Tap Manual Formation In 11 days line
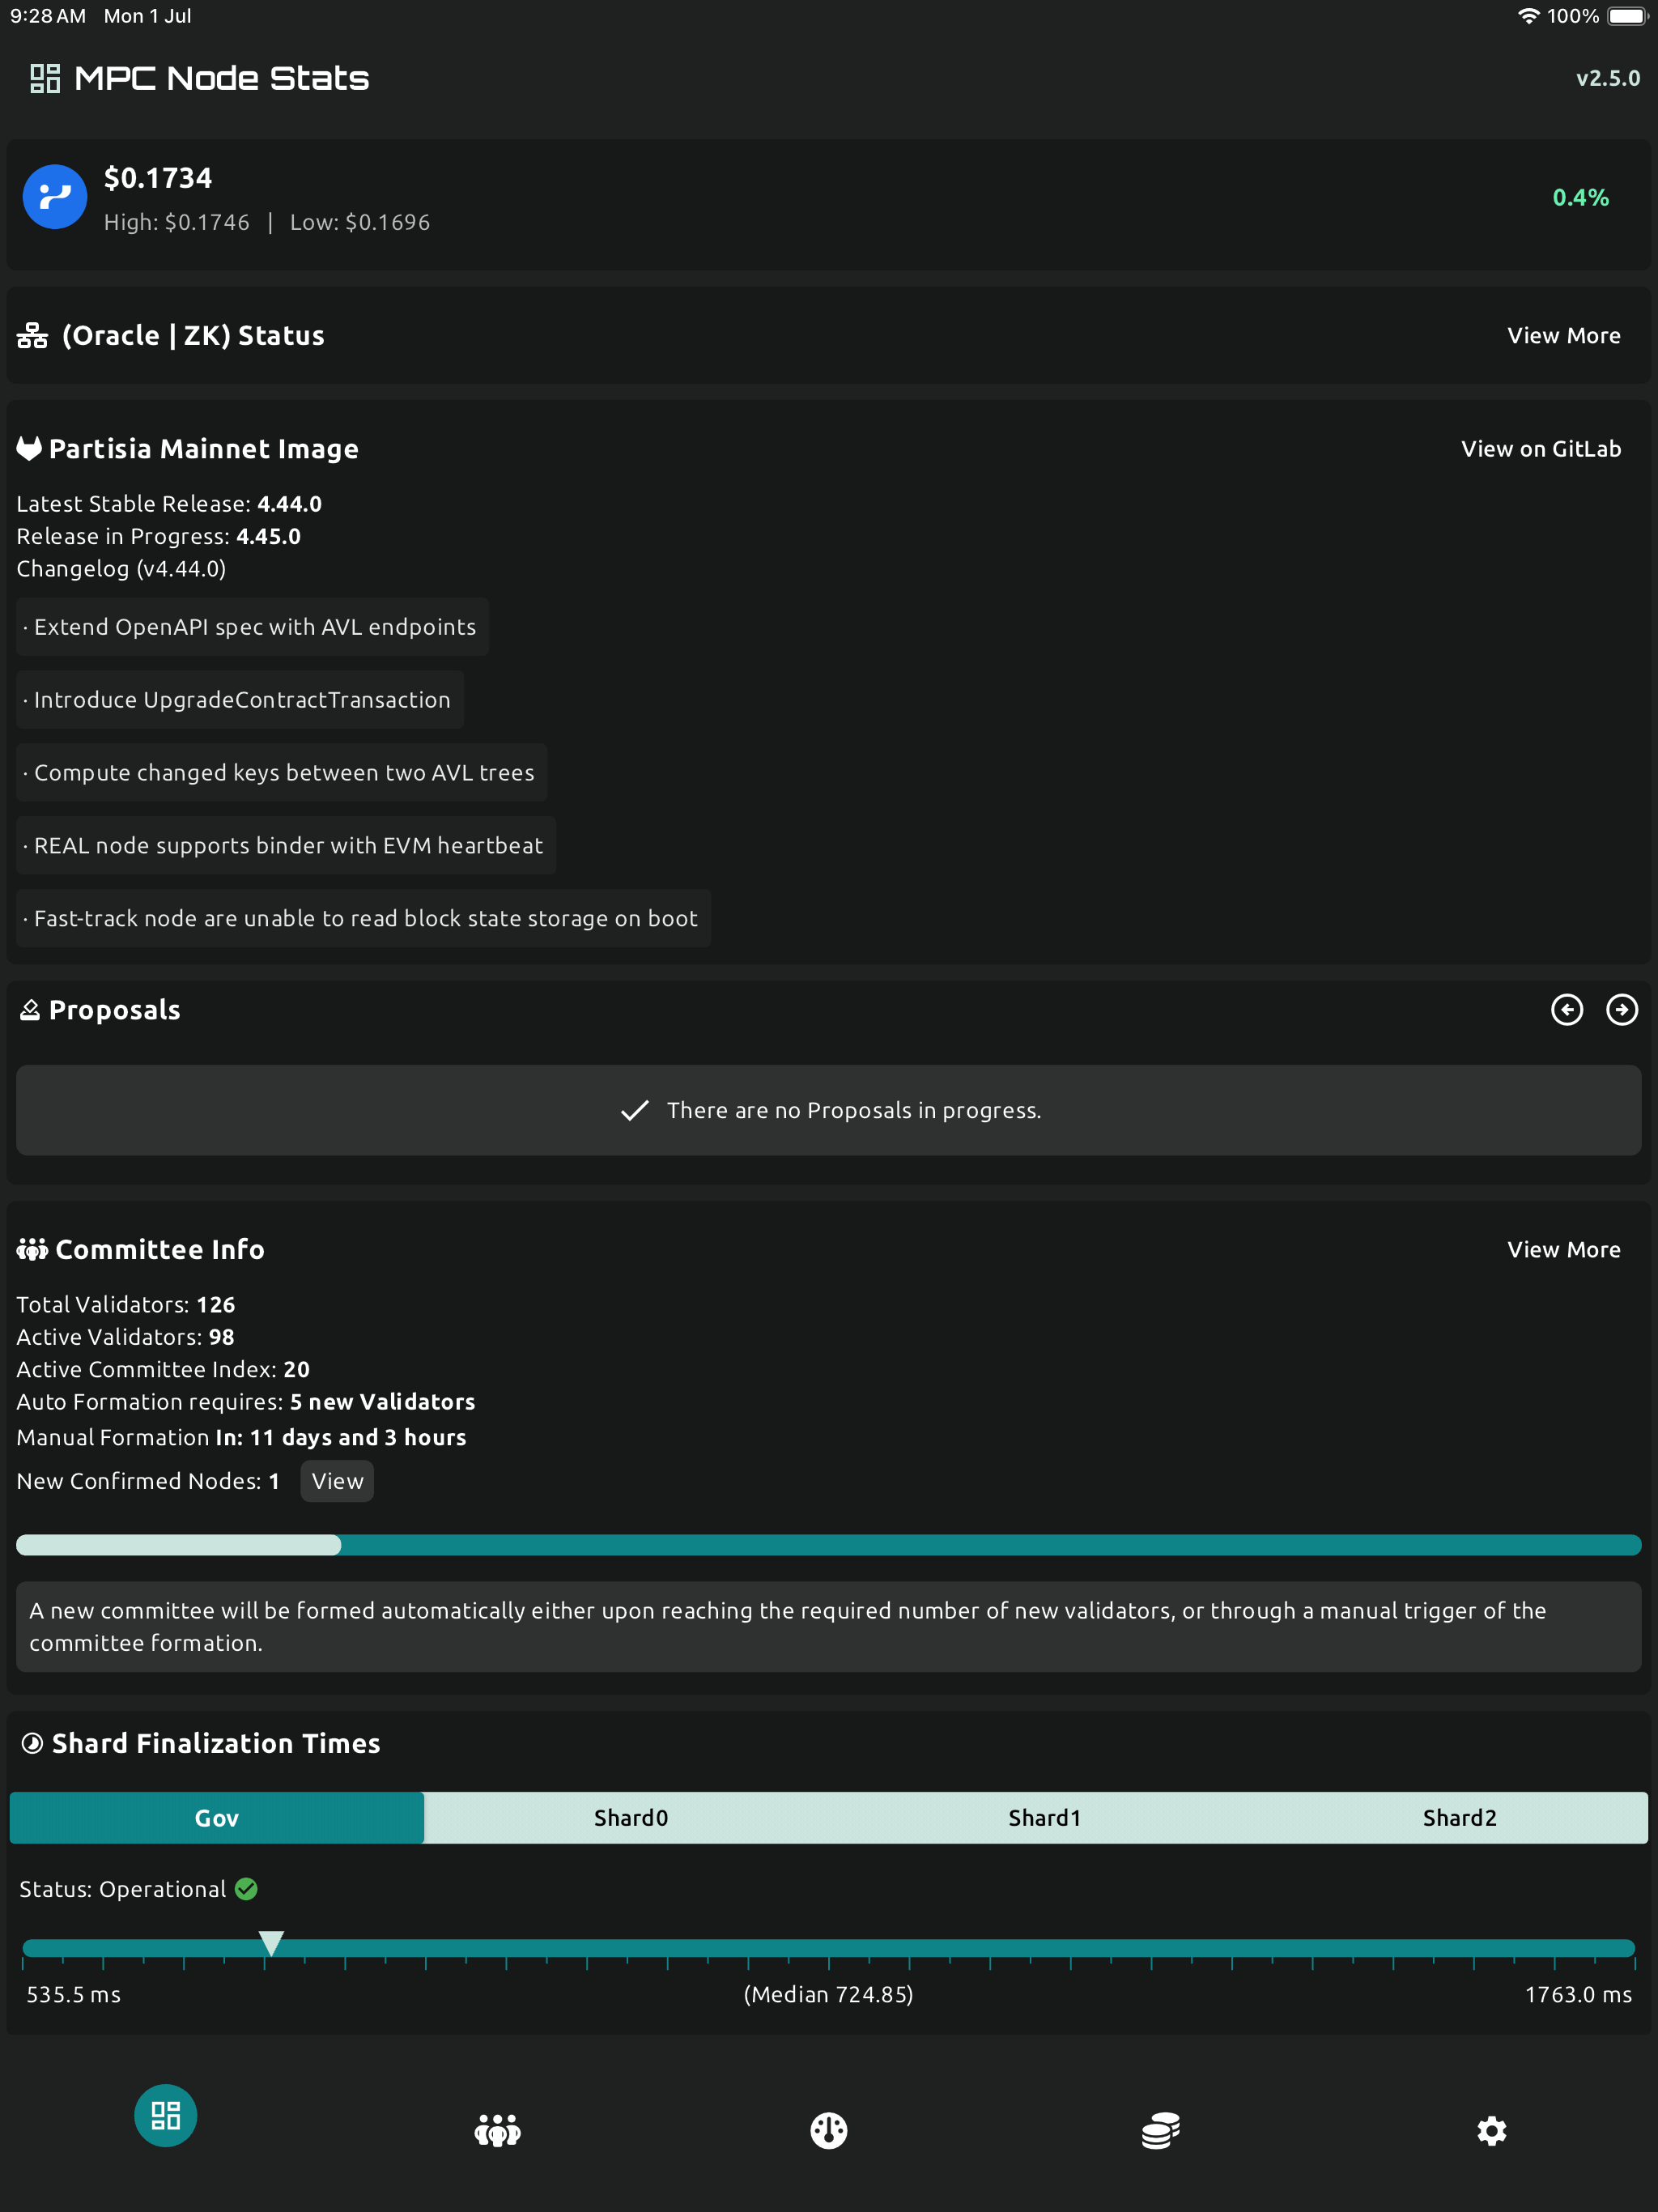 tap(241, 1437)
